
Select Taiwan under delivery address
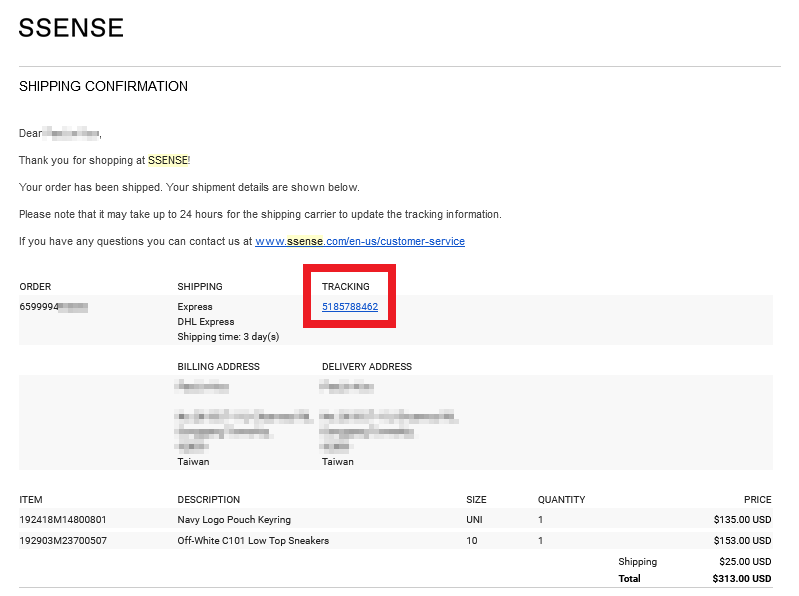coord(338,462)
